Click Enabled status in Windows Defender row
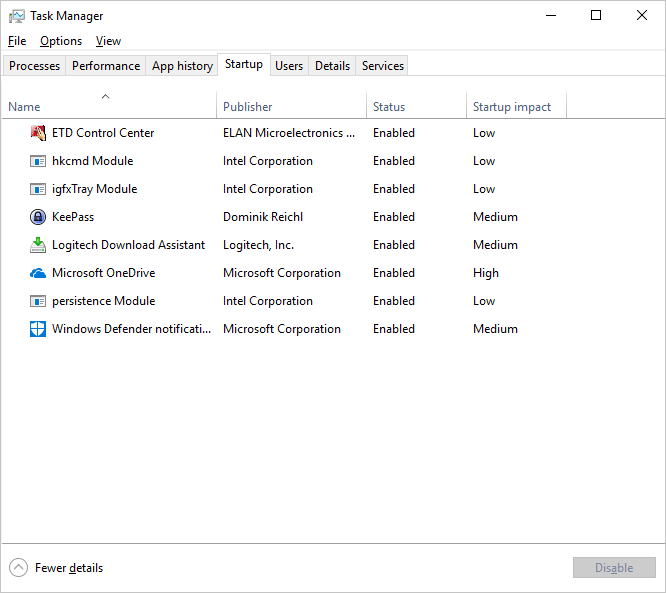666x593 pixels. 394,329
